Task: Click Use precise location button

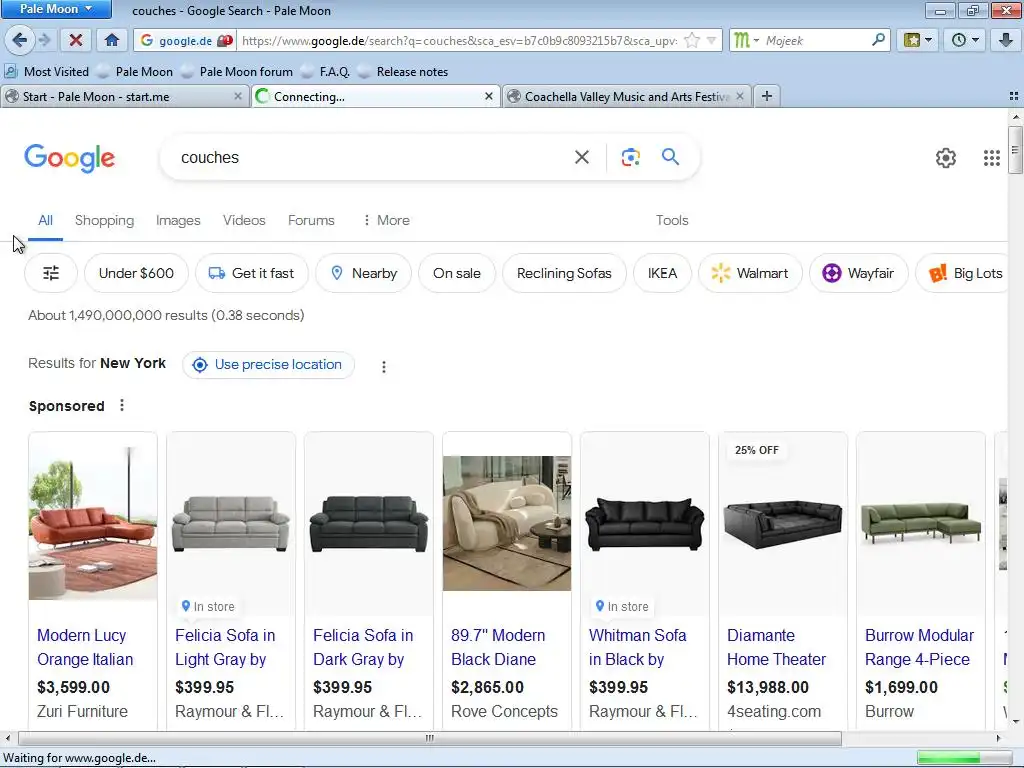Action: (268, 364)
